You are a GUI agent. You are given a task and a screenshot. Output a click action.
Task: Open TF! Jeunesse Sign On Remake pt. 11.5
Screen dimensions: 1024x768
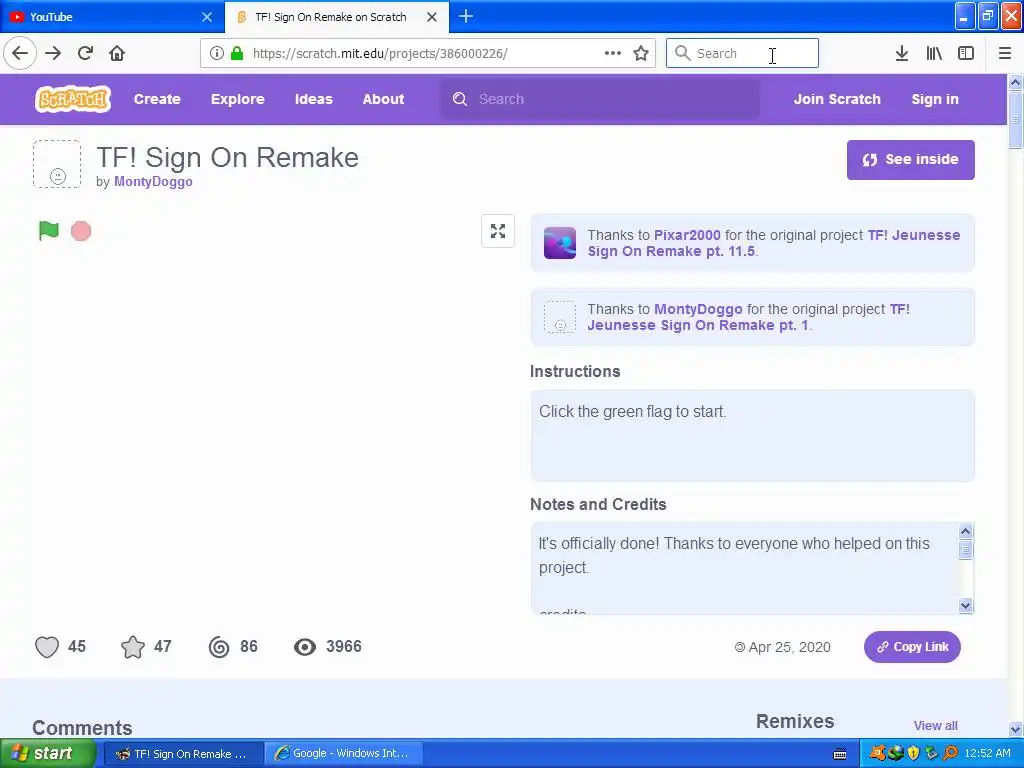point(774,243)
